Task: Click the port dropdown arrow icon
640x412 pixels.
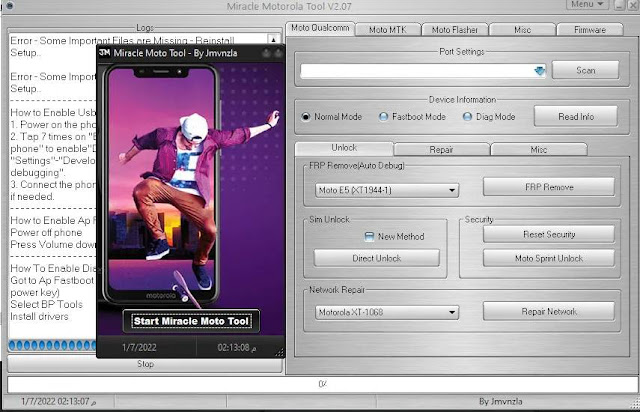Action: tap(540, 71)
